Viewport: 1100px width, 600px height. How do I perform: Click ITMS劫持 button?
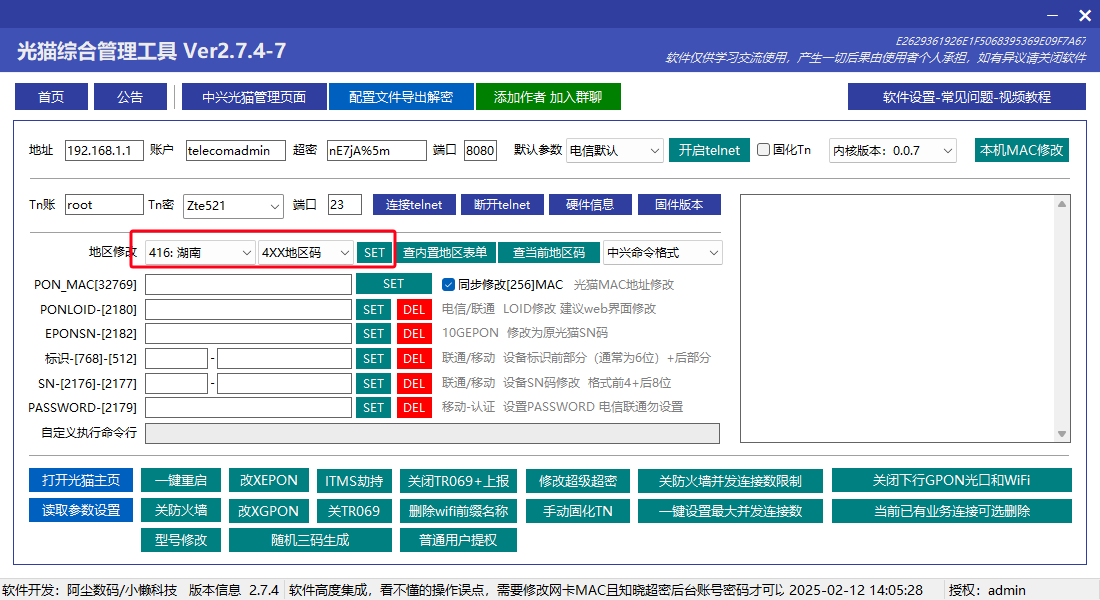click(x=354, y=481)
